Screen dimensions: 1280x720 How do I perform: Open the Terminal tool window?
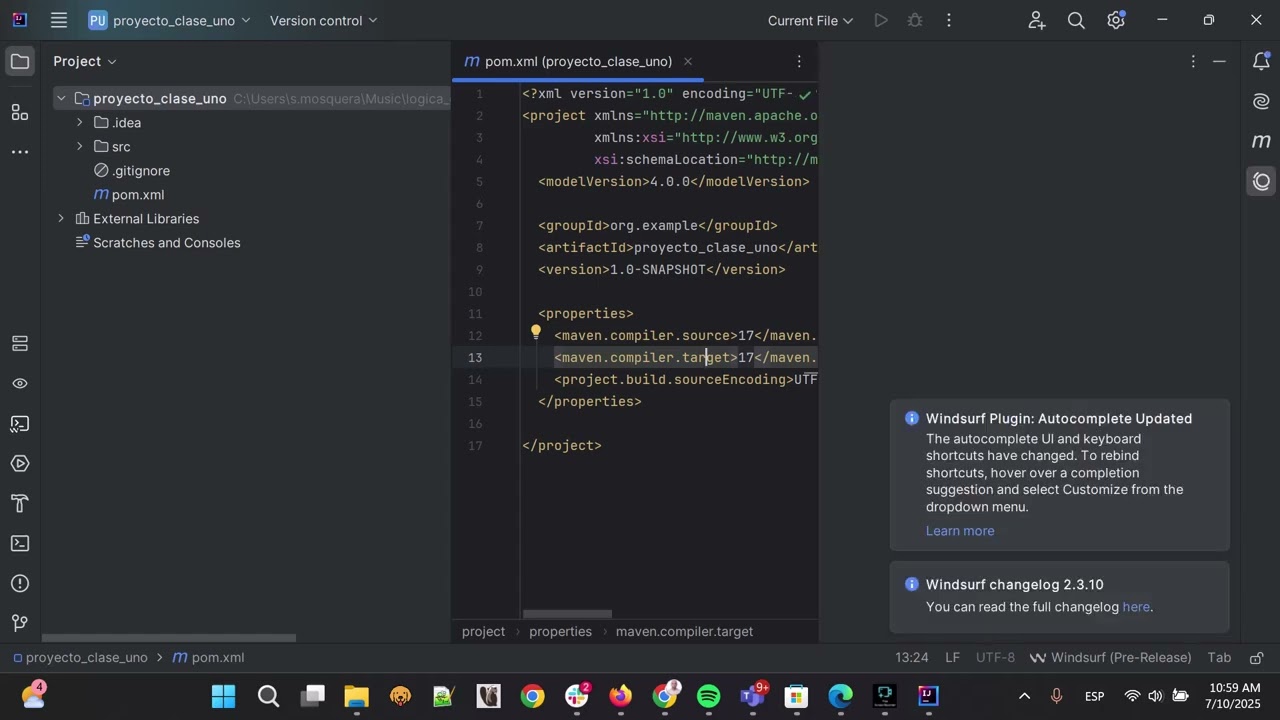[x=20, y=543]
